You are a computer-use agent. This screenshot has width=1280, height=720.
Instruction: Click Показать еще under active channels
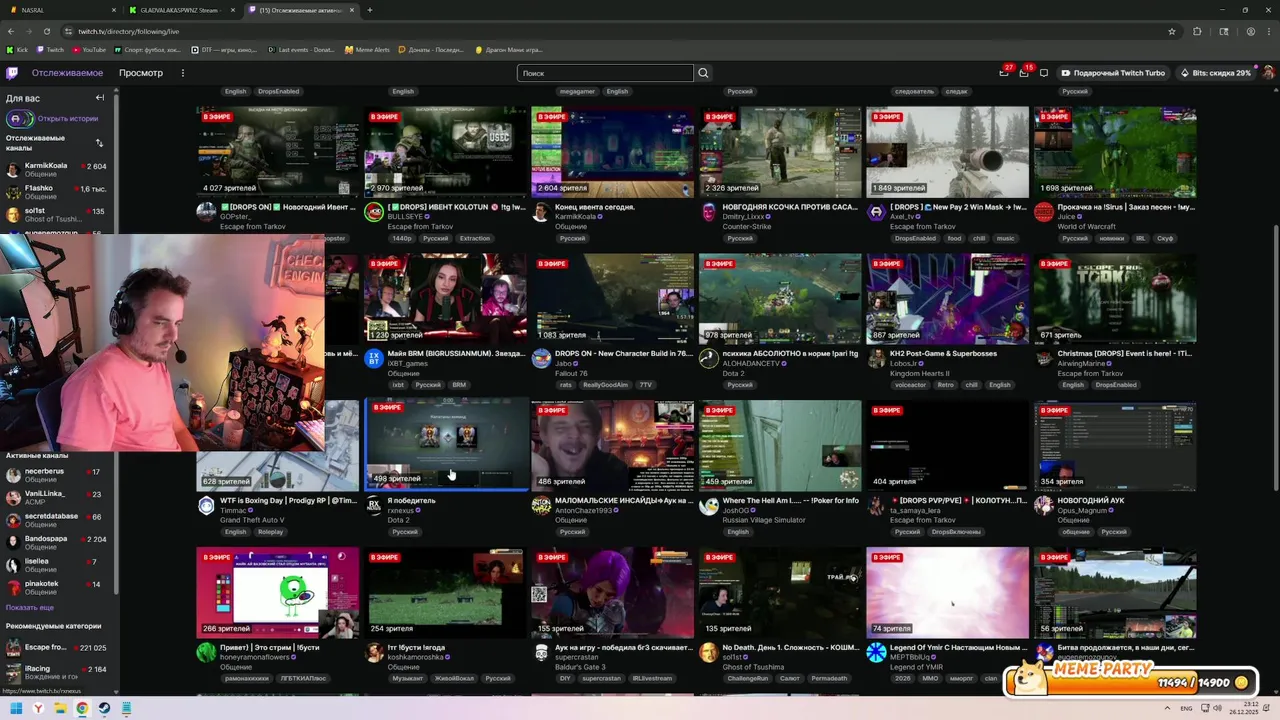(x=30, y=607)
